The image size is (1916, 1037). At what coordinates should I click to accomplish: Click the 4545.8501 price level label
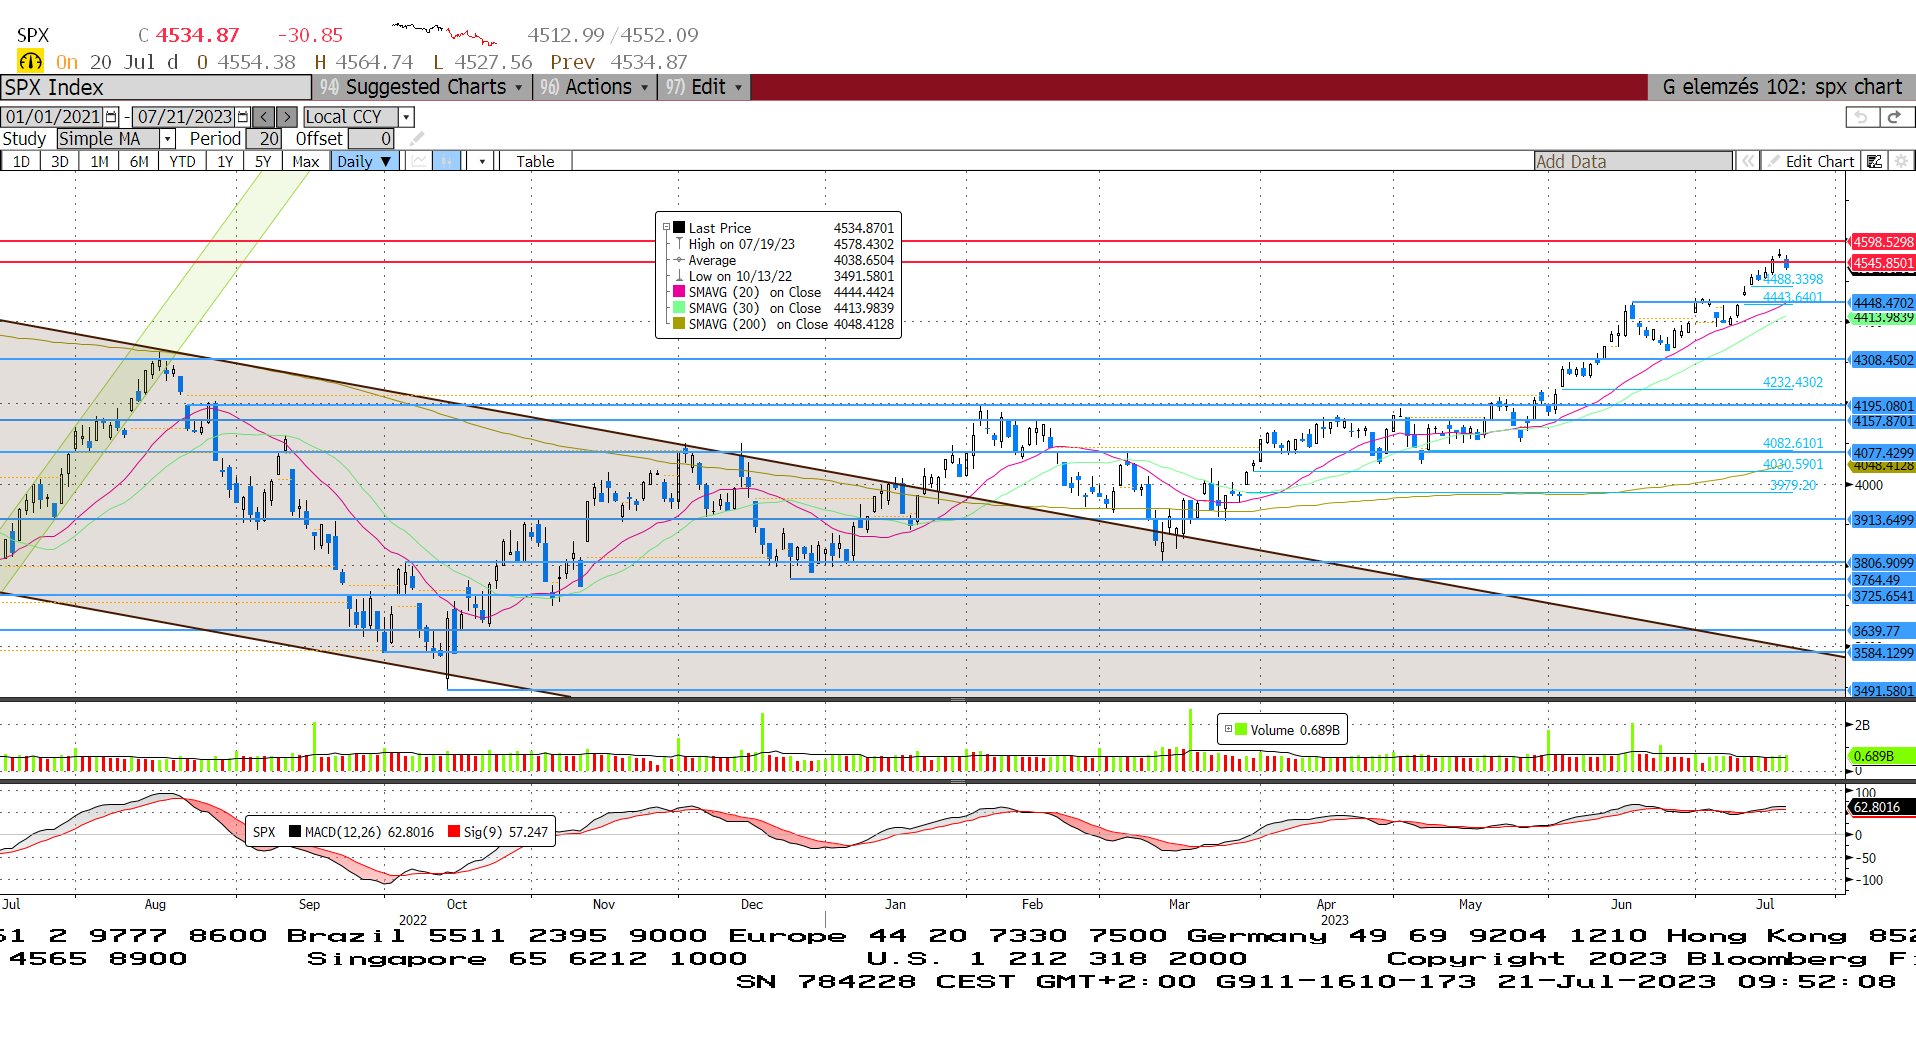tap(1882, 264)
